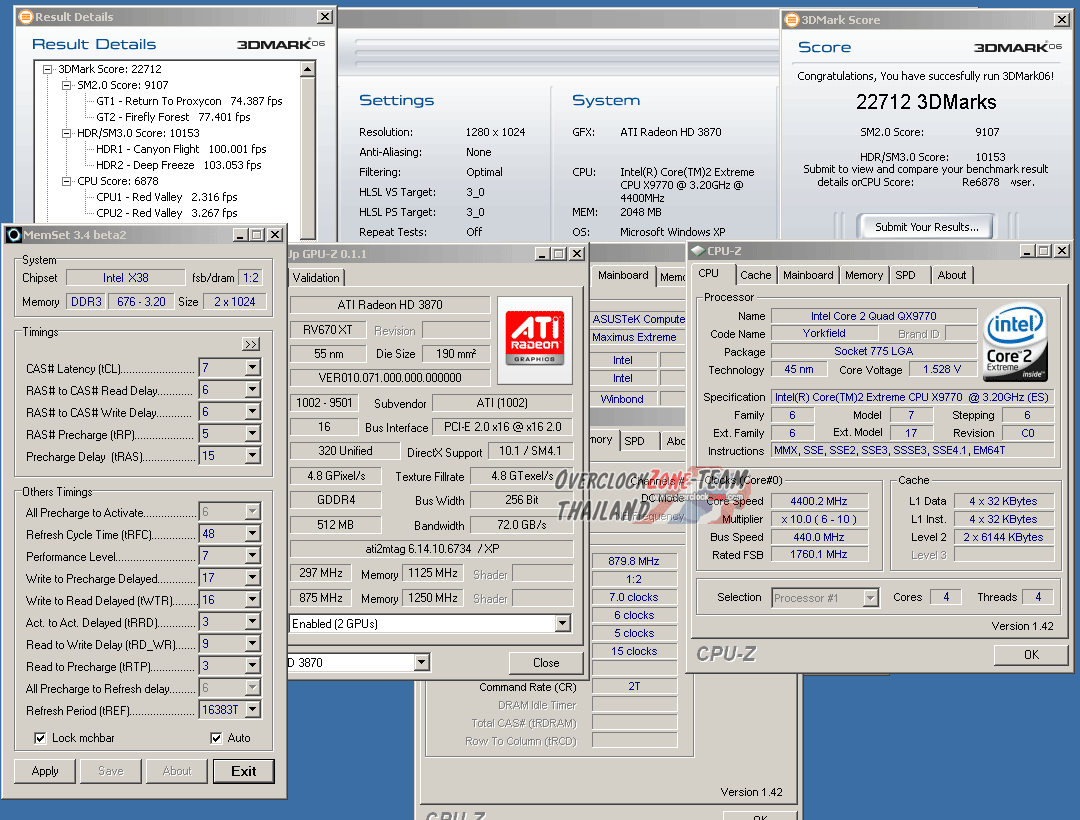Select GT2 - Firefly Forest result row
Screen dimensions: 1080x820
pyautogui.click(x=173, y=117)
